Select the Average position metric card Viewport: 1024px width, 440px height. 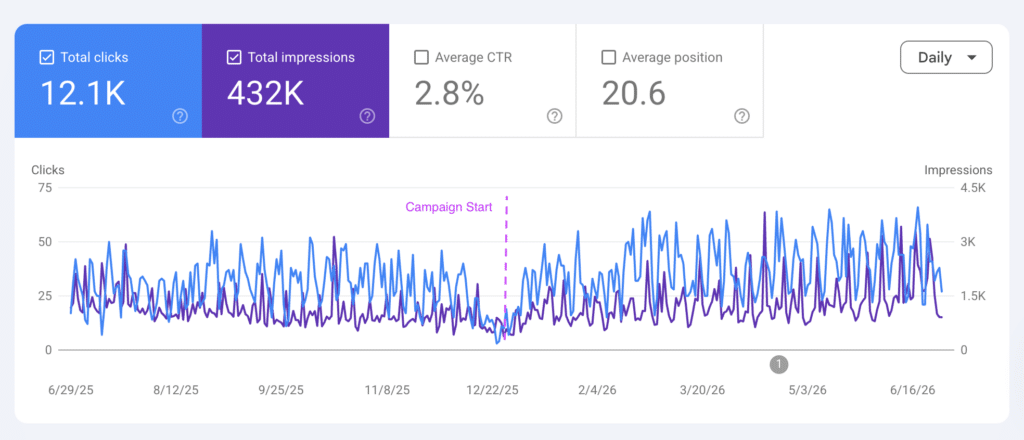coord(669,81)
